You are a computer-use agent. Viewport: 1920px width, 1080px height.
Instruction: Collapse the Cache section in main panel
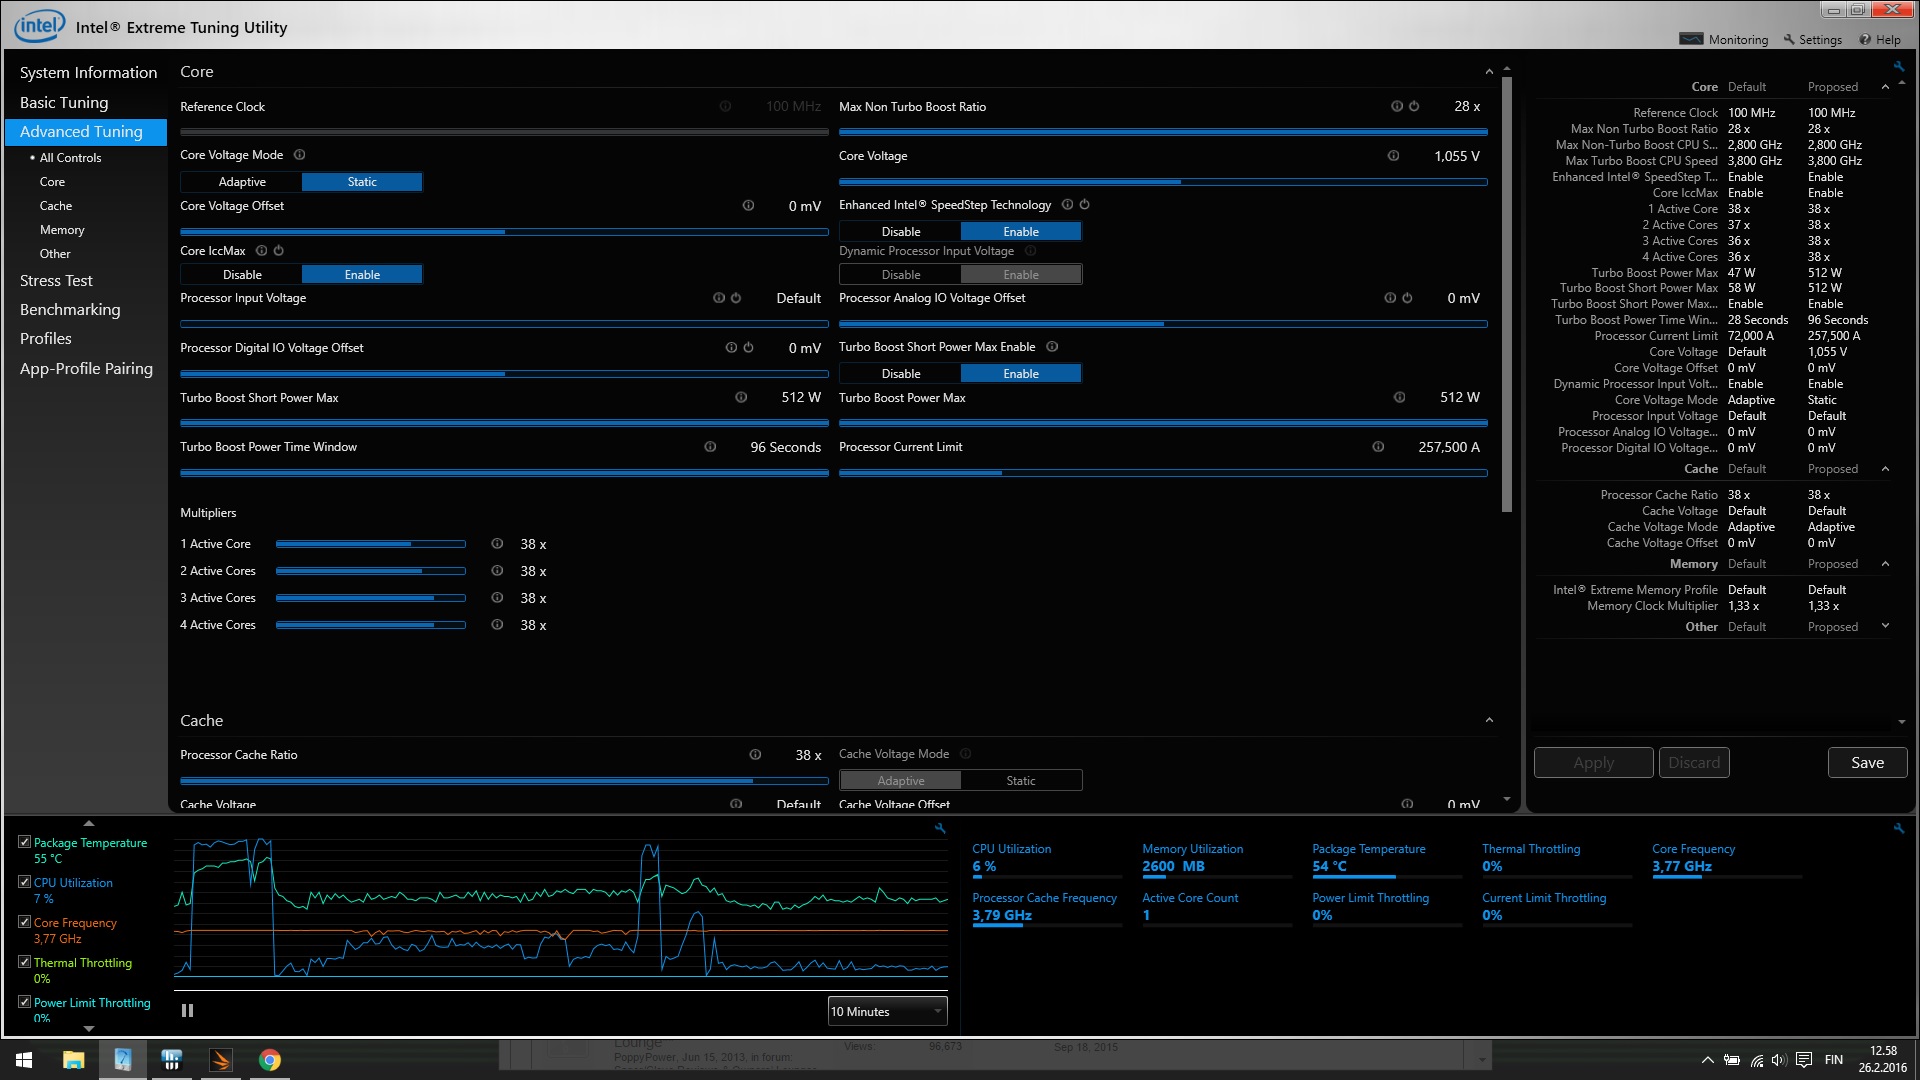click(1489, 721)
